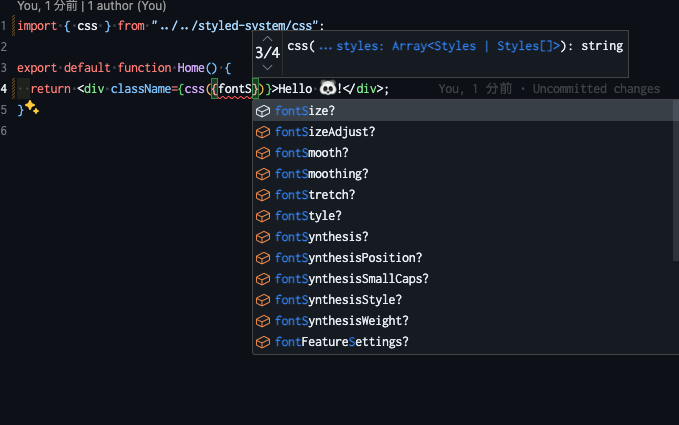The height and width of the screenshot is (425, 679).
Task: Click the css signature help text
Action: 455,46
